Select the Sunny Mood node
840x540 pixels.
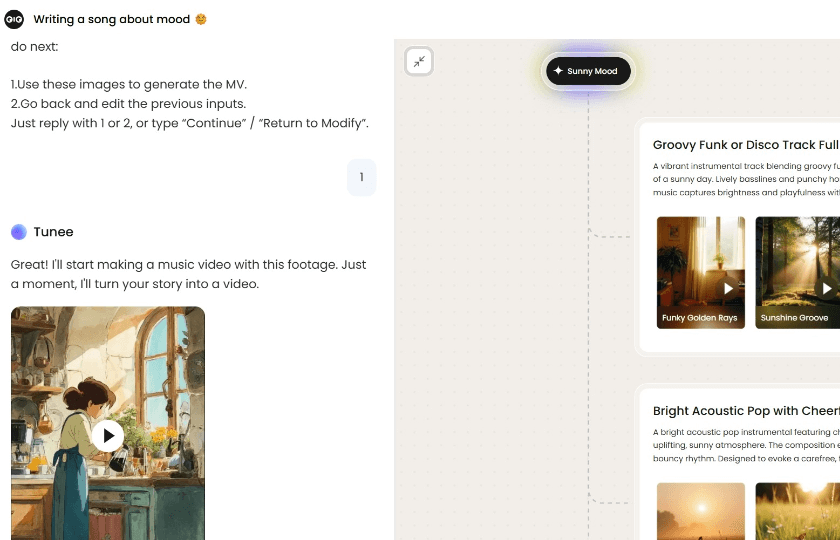coord(589,71)
